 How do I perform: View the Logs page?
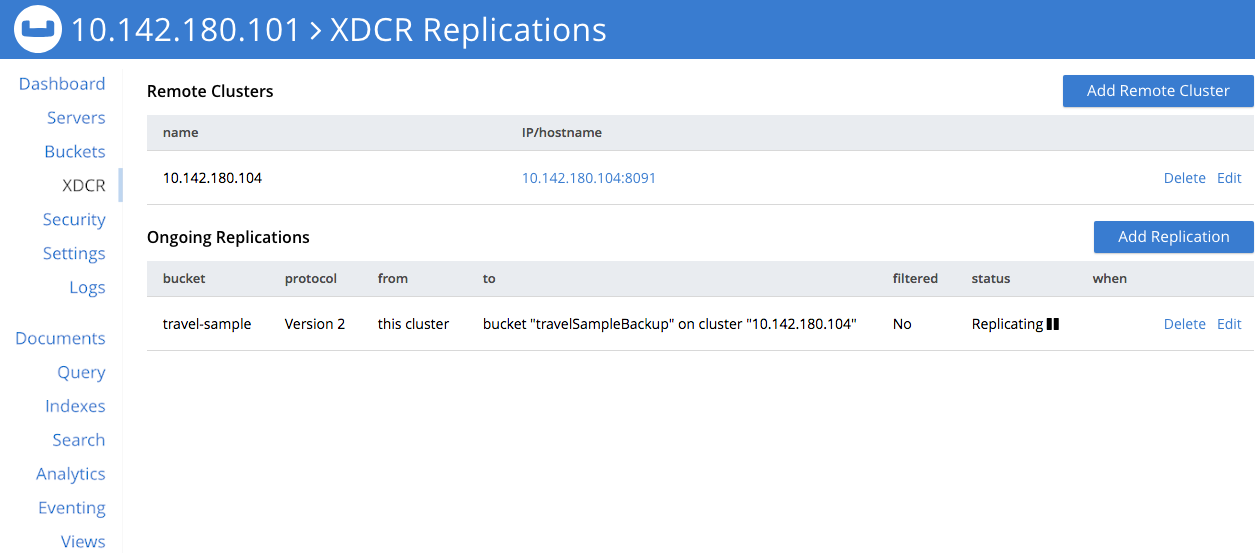[87, 288]
